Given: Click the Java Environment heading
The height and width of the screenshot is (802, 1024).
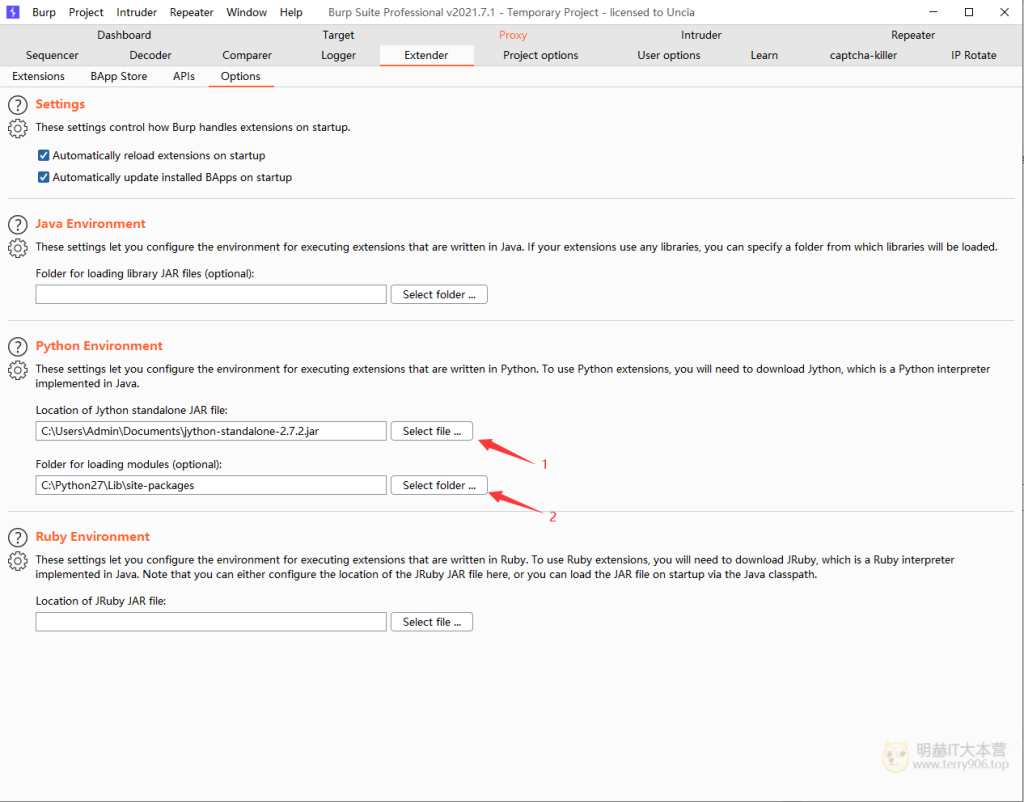Looking at the screenshot, I should [x=91, y=224].
